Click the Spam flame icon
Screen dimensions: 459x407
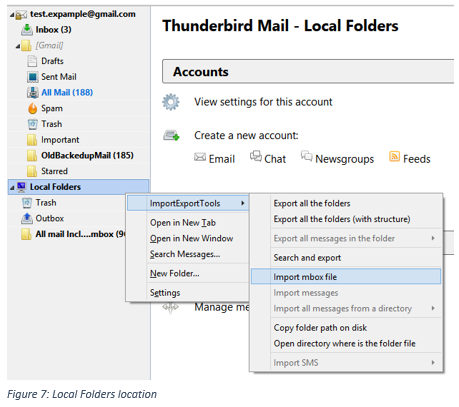coord(32,108)
